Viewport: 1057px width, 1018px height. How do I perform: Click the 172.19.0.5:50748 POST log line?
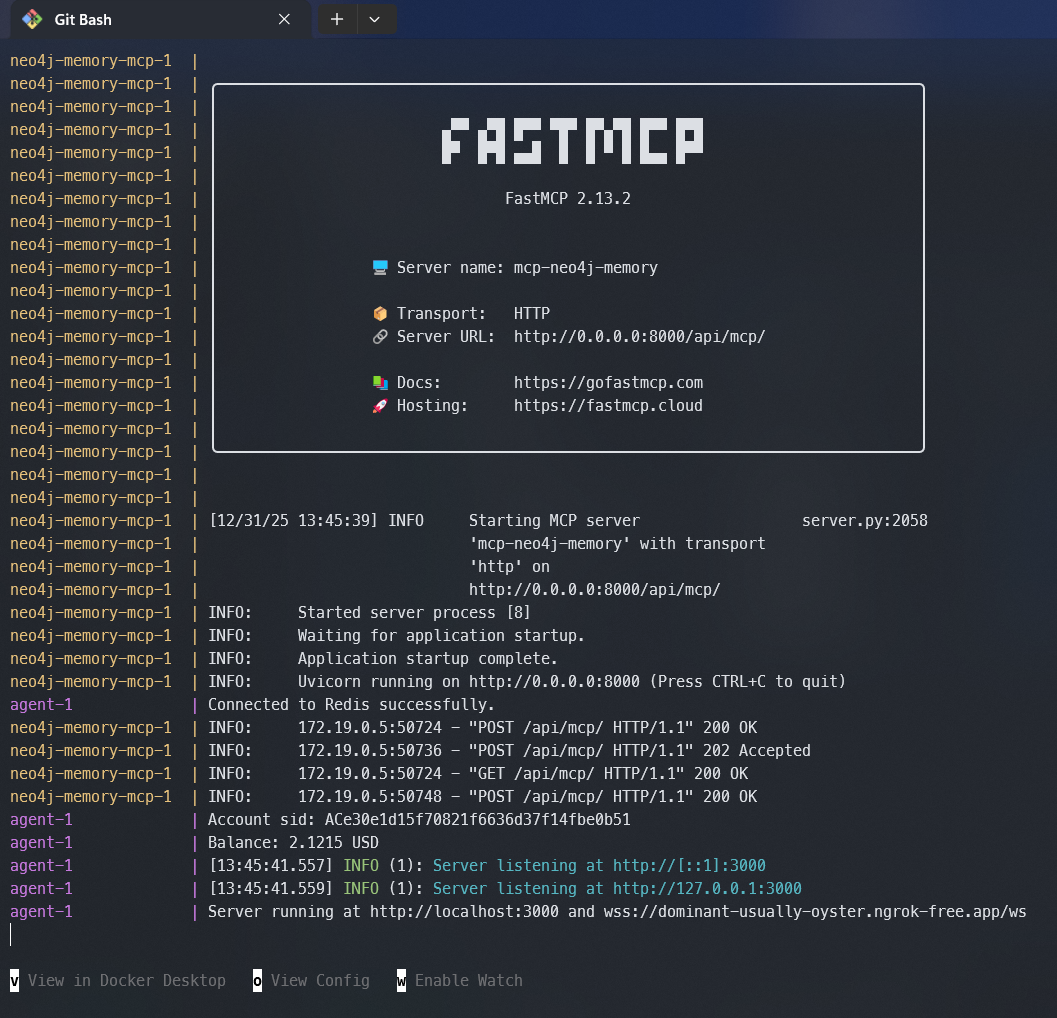click(482, 797)
